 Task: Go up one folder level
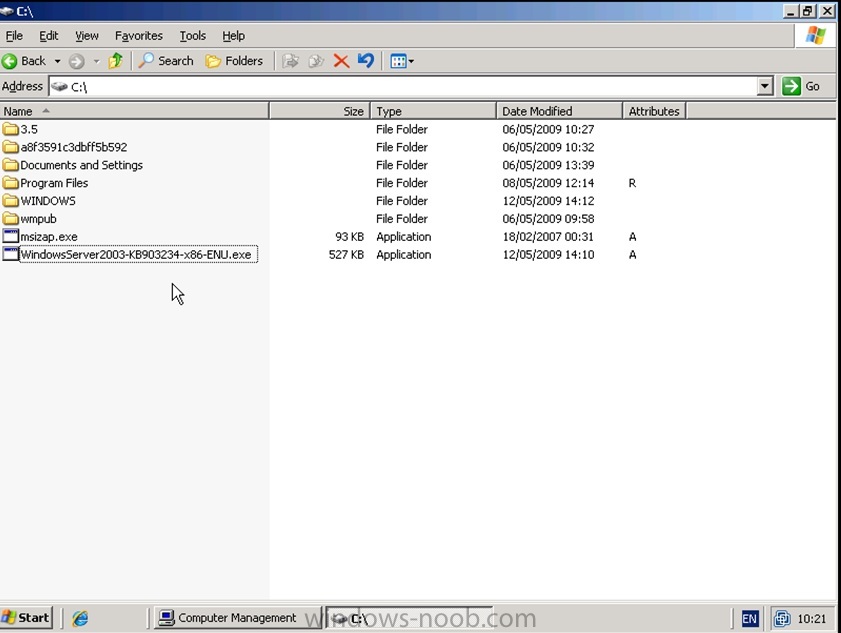click(115, 61)
